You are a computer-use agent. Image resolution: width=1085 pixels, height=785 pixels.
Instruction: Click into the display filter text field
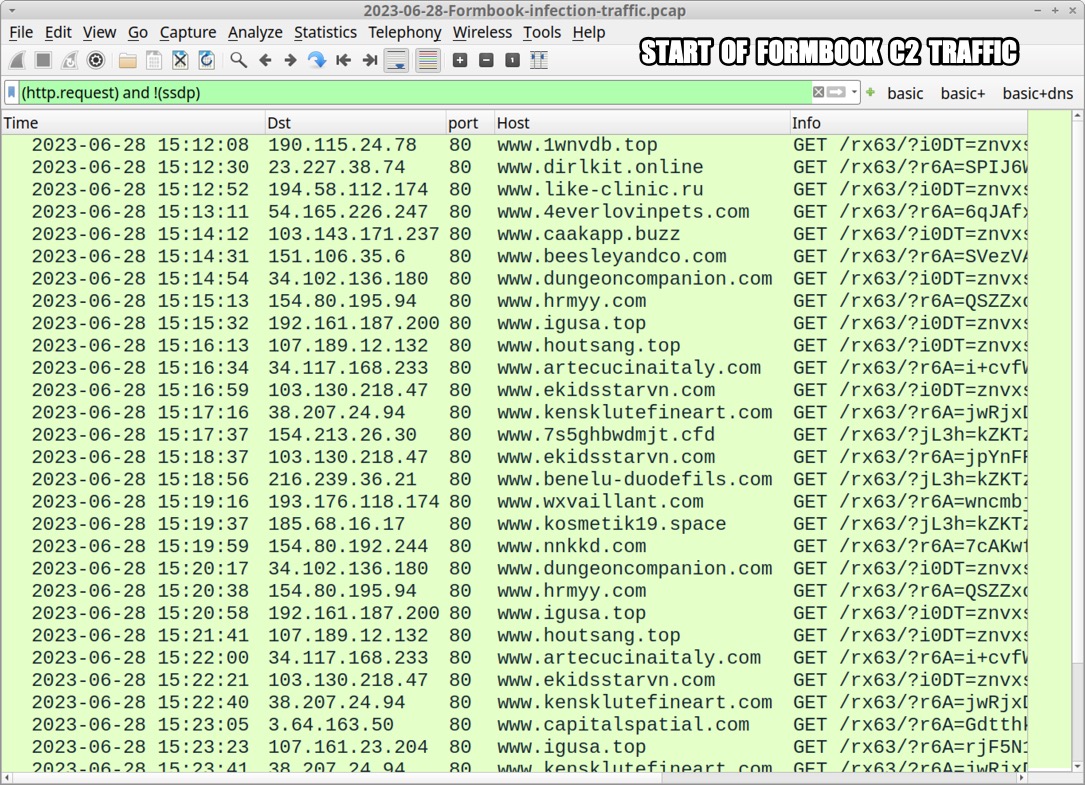click(x=415, y=92)
